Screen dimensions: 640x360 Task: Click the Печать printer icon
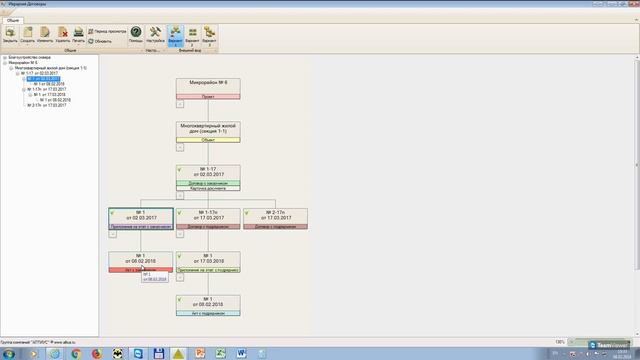pos(78,35)
